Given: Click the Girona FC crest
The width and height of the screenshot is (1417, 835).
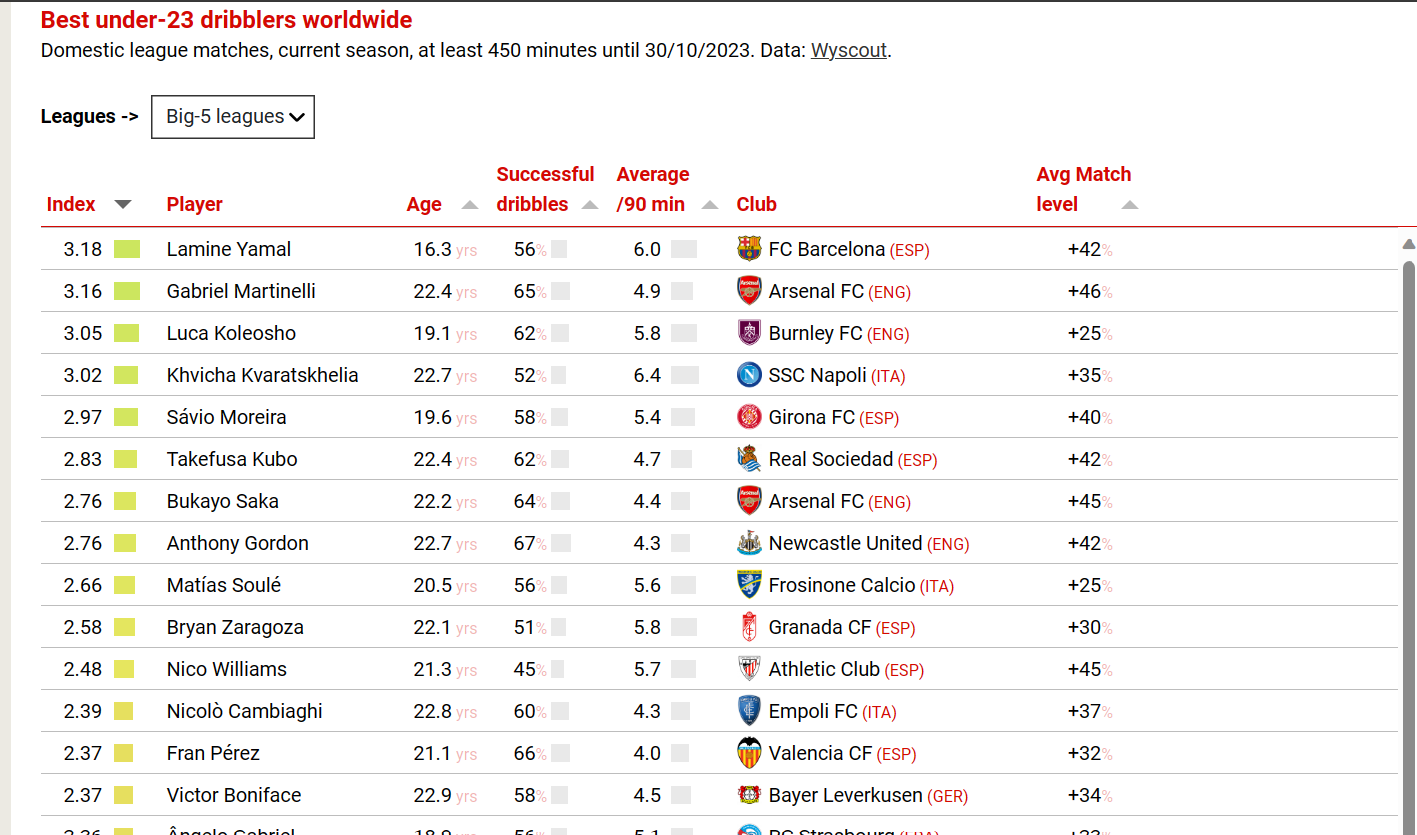Looking at the screenshot, I should [x=748, y=417].
